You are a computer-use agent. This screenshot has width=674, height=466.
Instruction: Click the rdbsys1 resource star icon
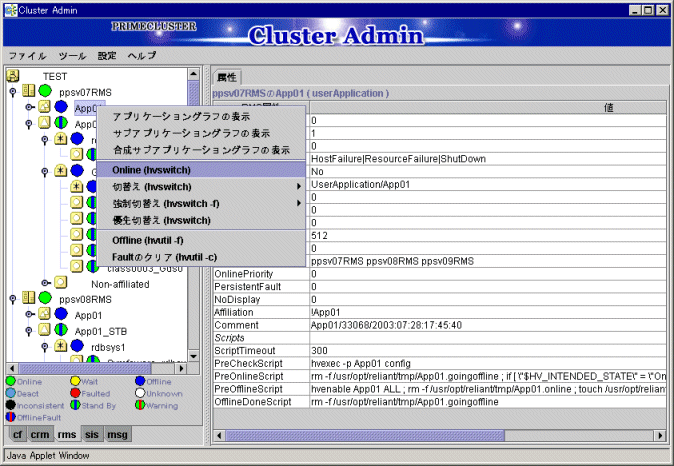pyautogui.click(x=61, y=346)
